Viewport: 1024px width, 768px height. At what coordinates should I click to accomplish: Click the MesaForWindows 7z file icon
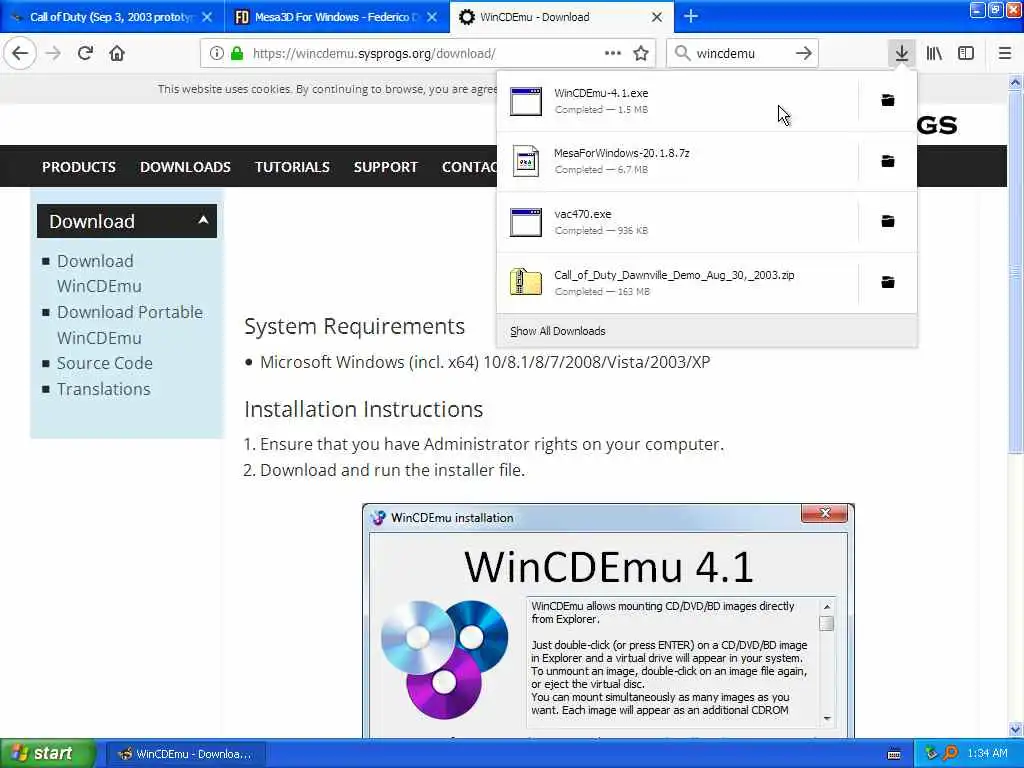point(526,161)
